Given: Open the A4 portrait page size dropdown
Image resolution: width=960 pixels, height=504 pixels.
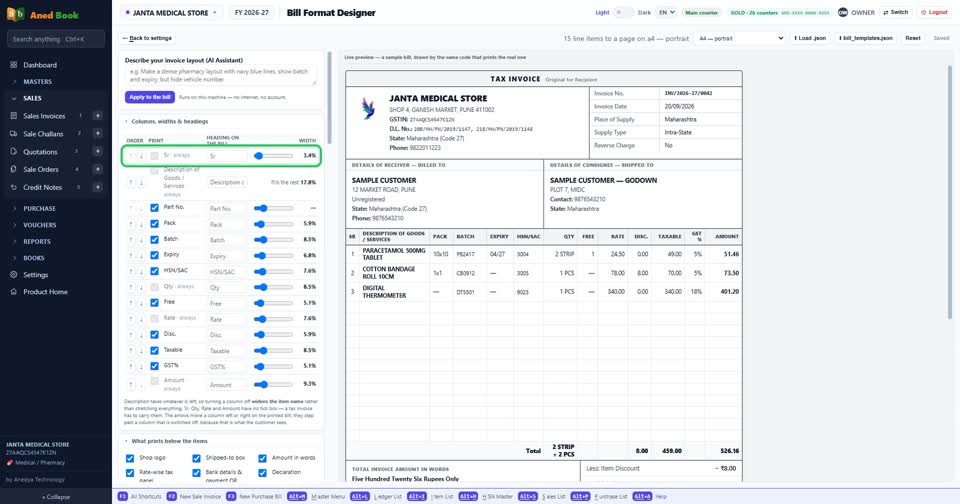Looking at the screenshot, I should coord(741,38).
